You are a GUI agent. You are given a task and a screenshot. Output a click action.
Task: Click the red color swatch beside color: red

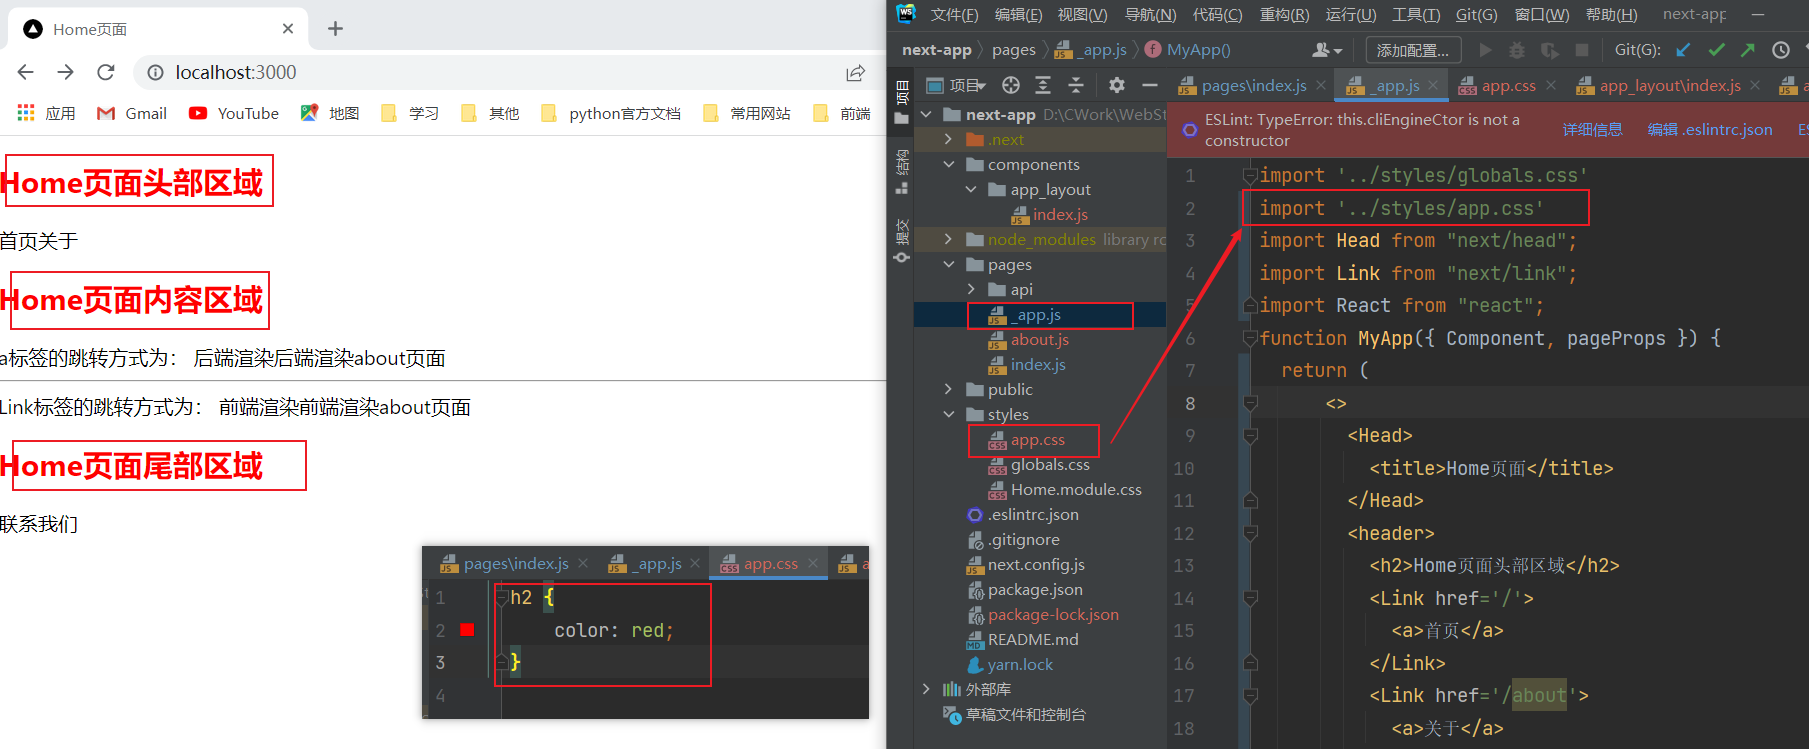(x=467, y=629)
